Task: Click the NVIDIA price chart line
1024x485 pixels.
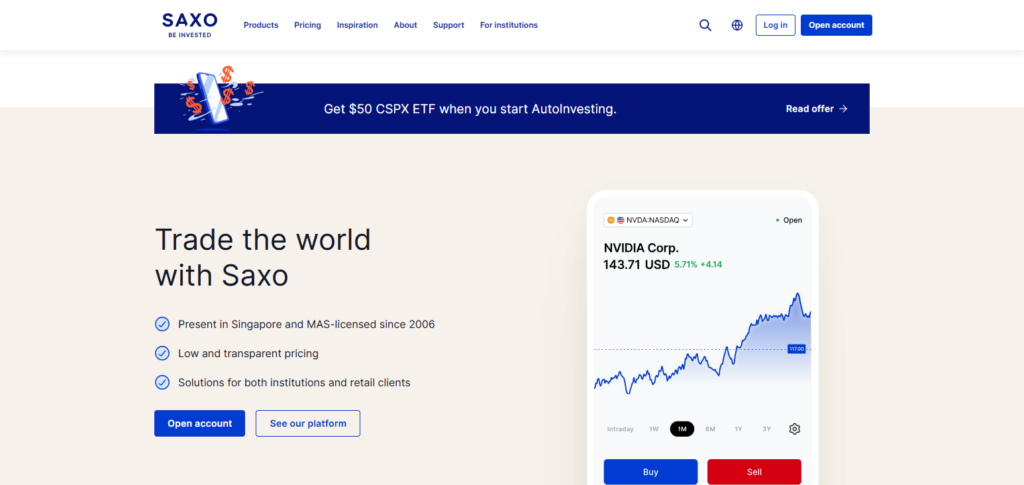Action: click(x=703, y=346)
